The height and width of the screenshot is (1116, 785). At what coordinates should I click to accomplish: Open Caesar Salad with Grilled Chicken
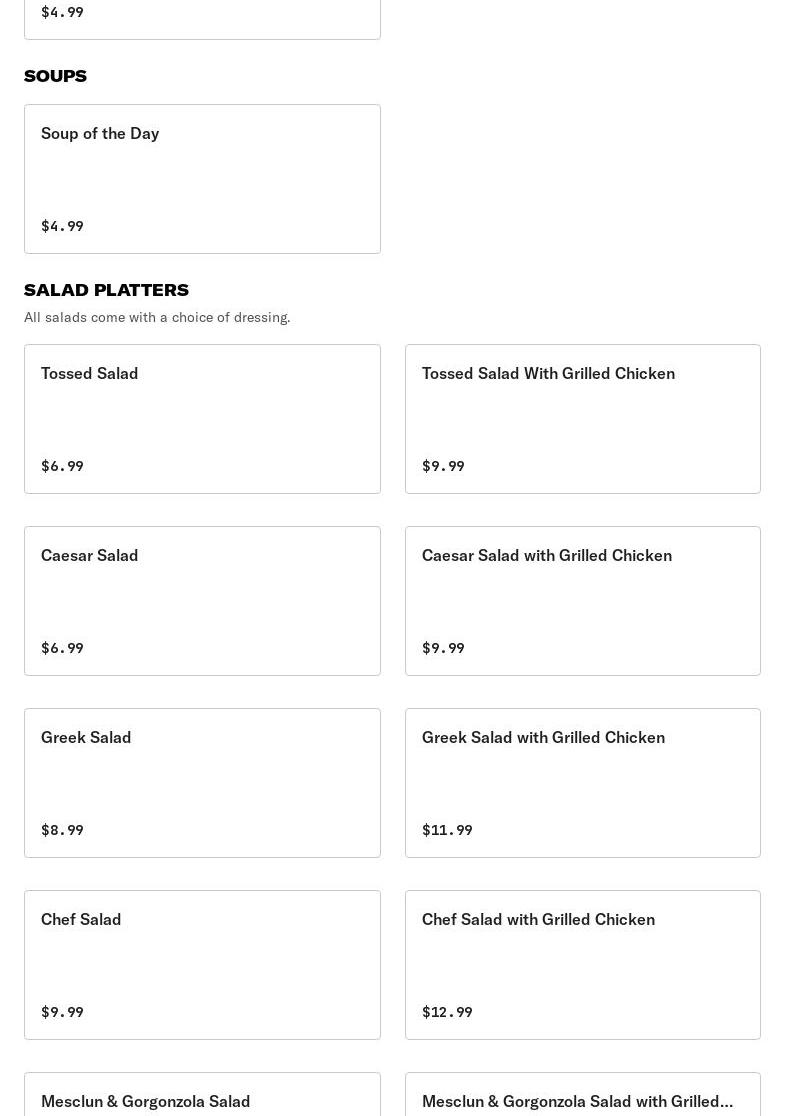(x=582, y=600)
